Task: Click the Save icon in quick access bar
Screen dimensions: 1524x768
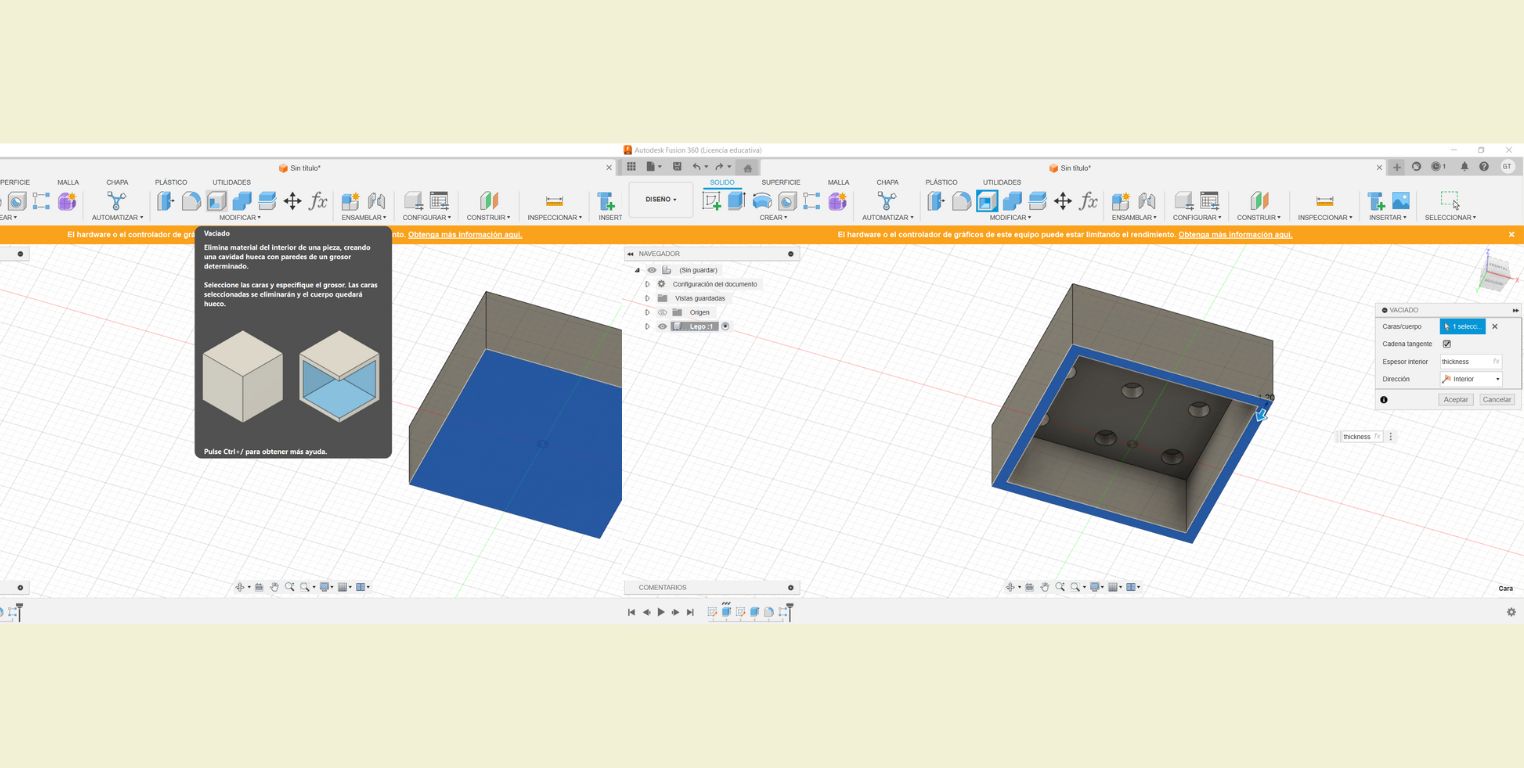Action: (677, 167)
